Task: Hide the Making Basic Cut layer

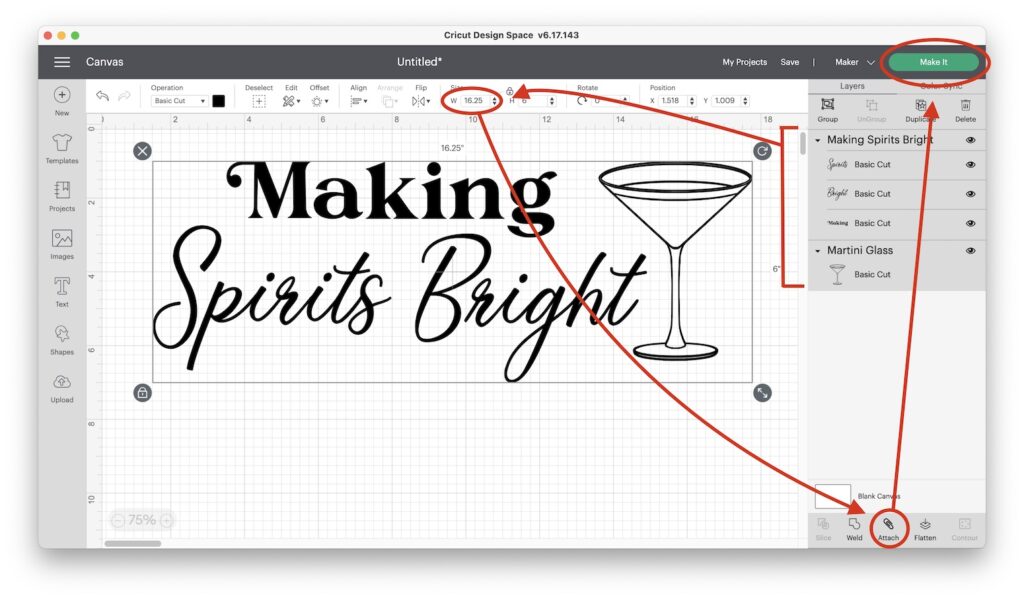Action: (x=970, y=223)
